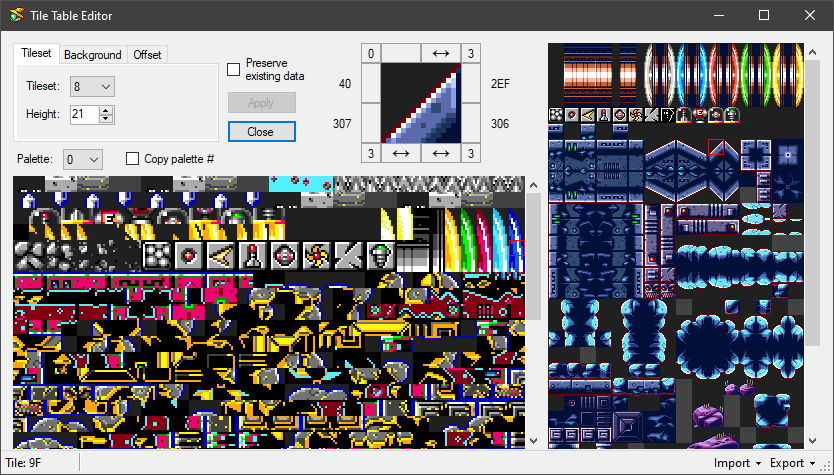Viewport: 834px width, 475px height.
Task: Click the tile table scrollbar down arrow
Action: pyautogui.click(x=812, y=441)
